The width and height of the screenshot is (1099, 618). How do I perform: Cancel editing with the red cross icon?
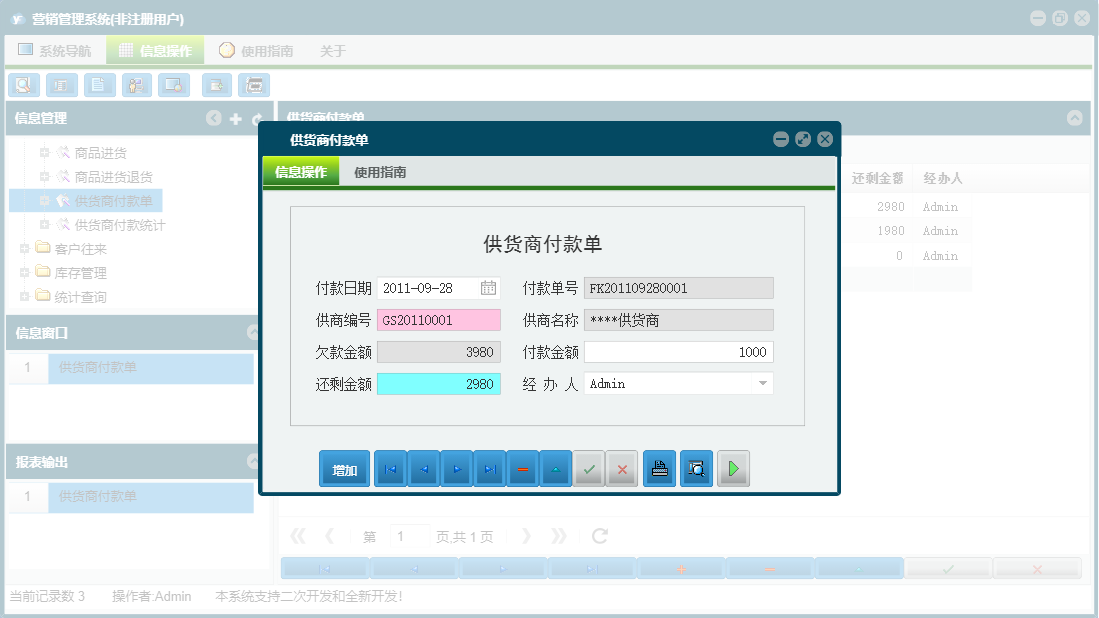[622, 468]
